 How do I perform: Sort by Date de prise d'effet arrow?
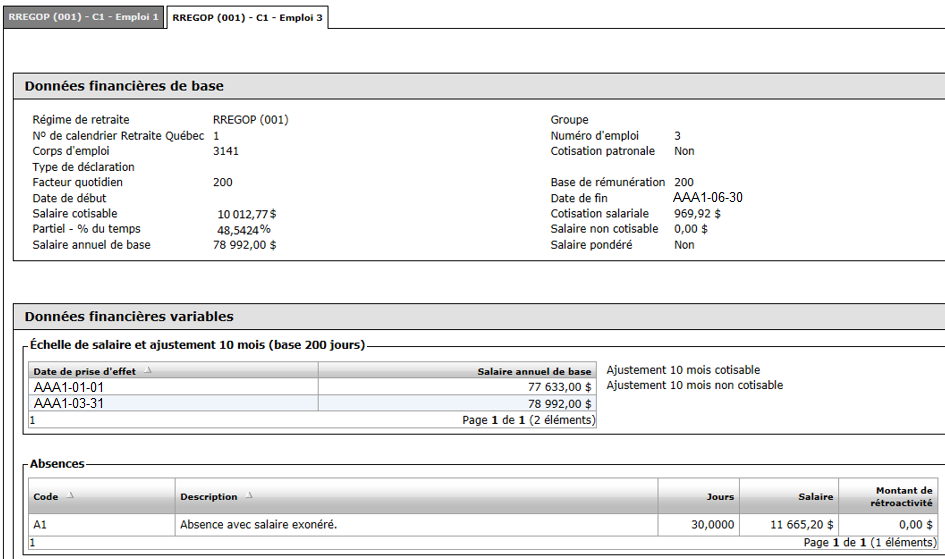pyautogui.click(x=148, y=370)
